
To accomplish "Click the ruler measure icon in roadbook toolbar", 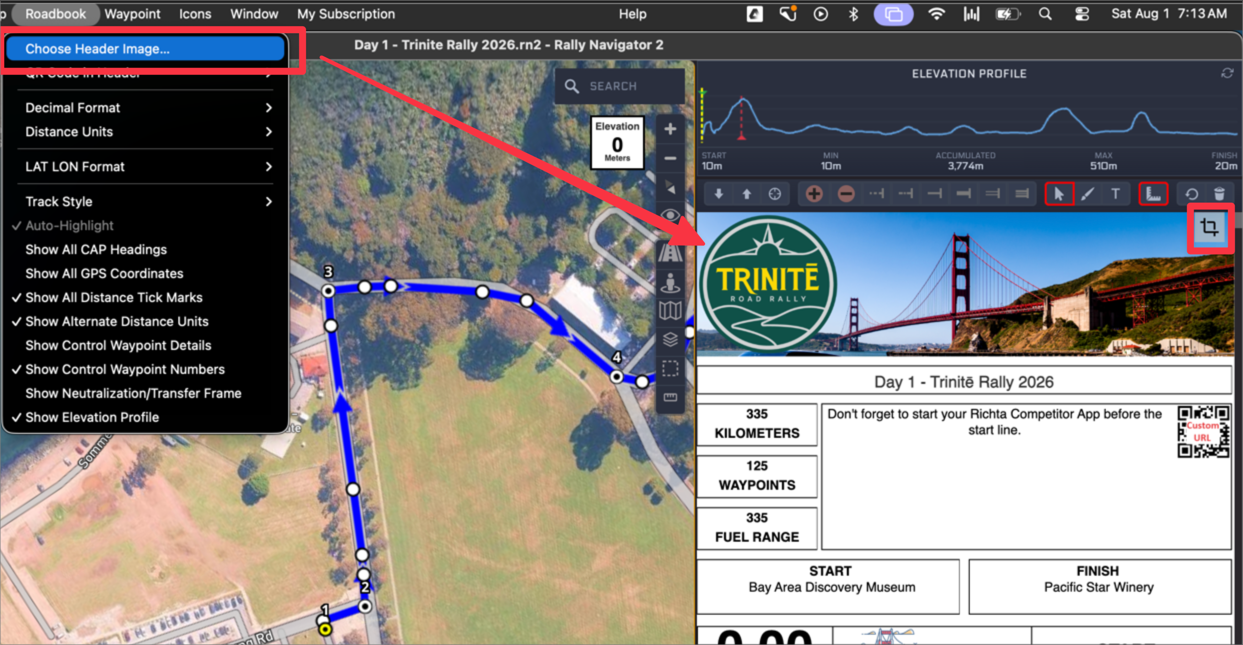I will [x=1153, y=194].
